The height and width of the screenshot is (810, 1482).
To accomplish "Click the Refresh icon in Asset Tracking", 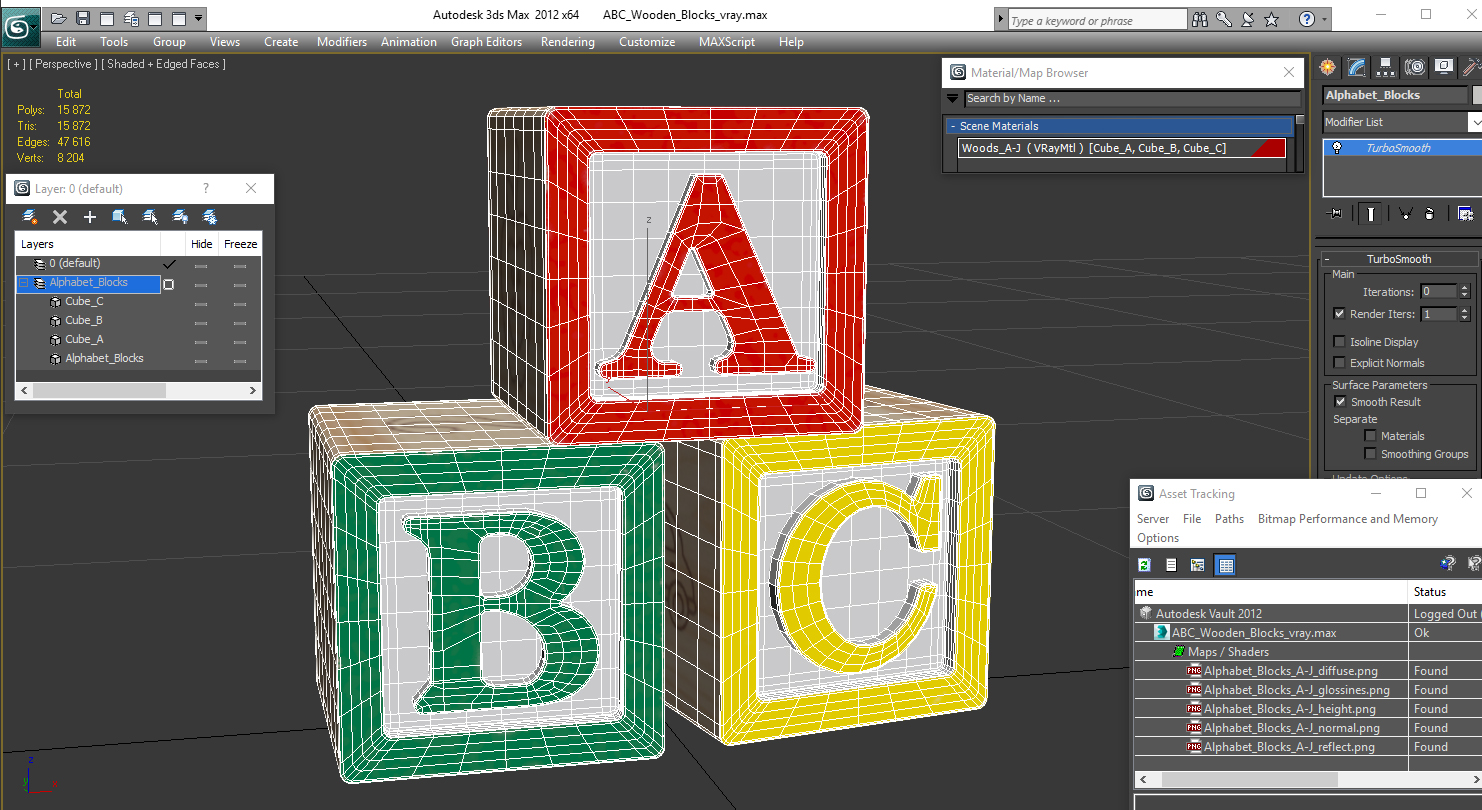I will [1145, 565].
